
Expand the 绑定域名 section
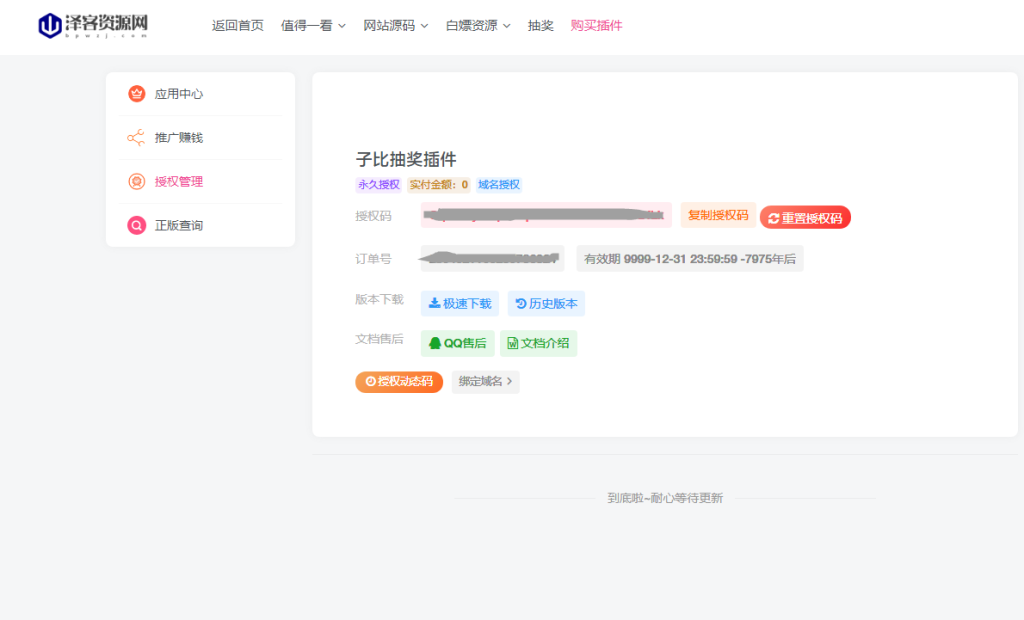click(x=485, y=382)
